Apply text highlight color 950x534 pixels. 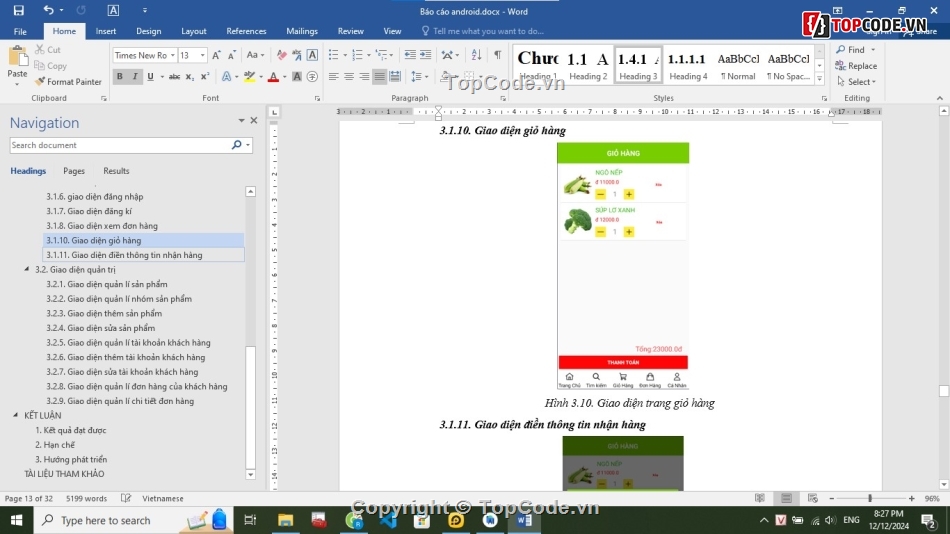[250, 76]
